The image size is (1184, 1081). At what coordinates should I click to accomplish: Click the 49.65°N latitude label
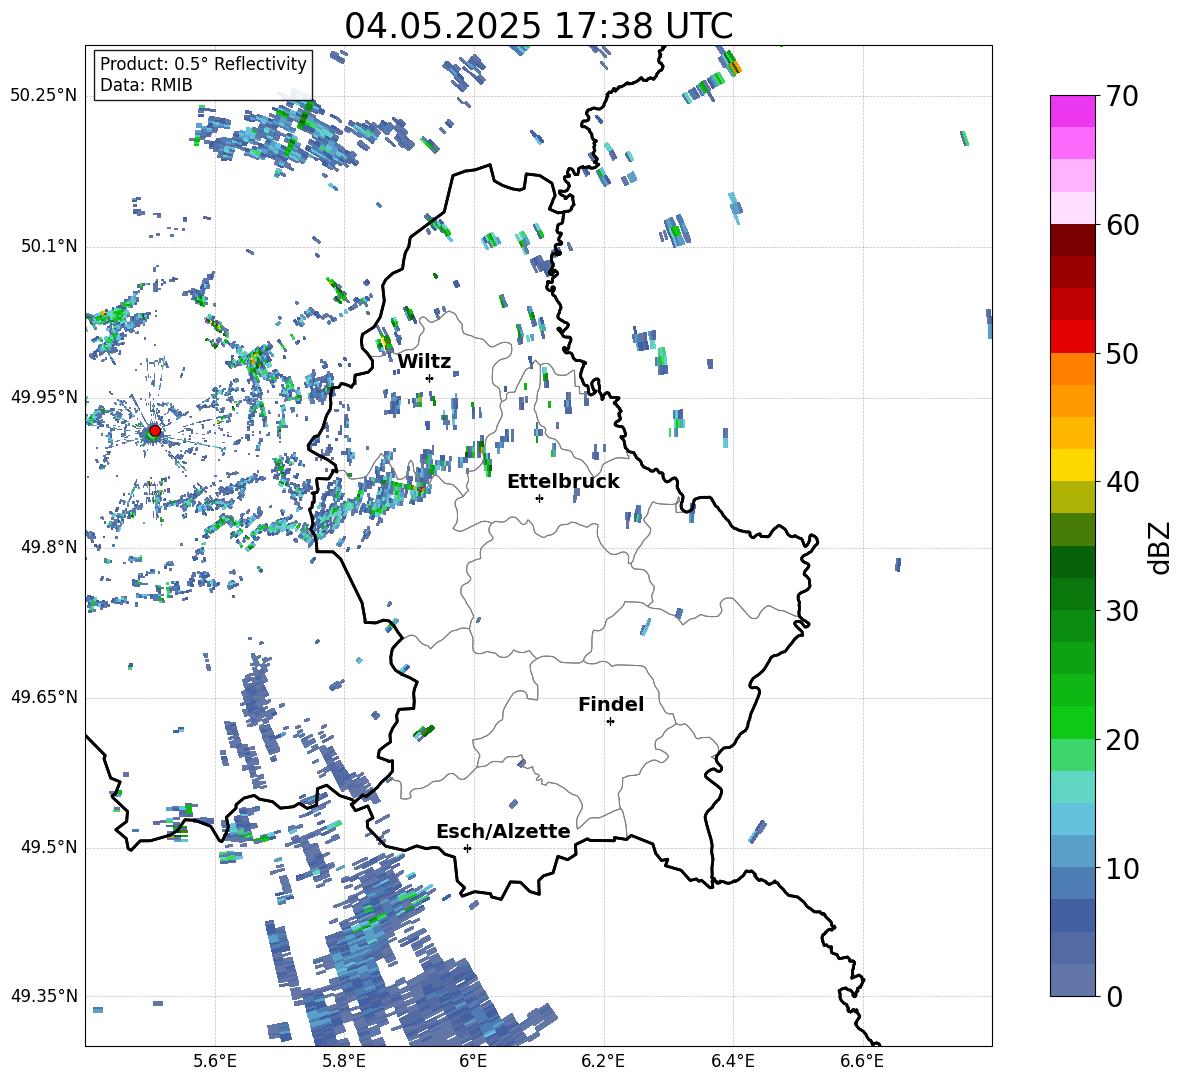(x=44, y=697)
